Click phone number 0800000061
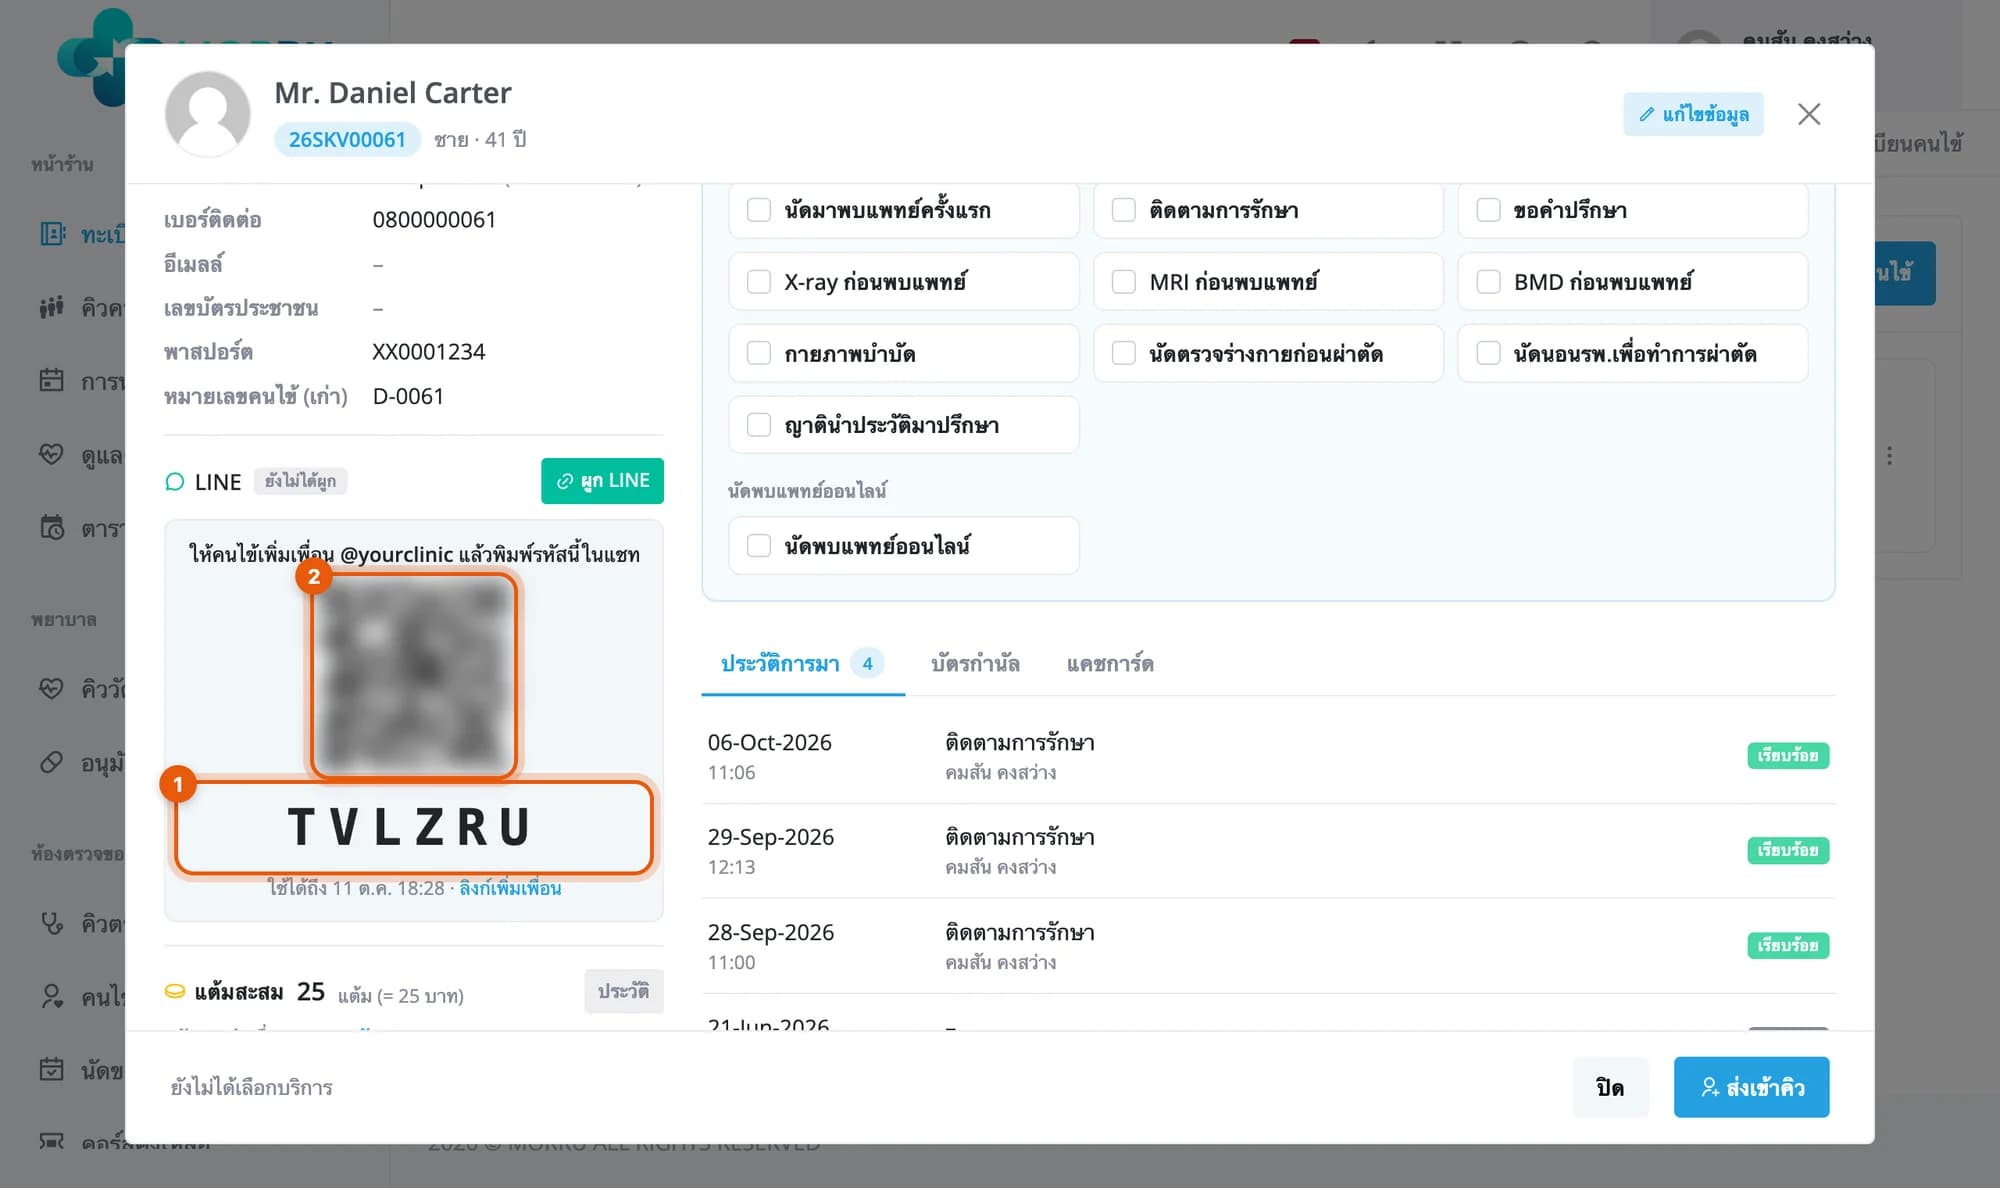Screen dimensions: 2000x1188 click(434, 220)
